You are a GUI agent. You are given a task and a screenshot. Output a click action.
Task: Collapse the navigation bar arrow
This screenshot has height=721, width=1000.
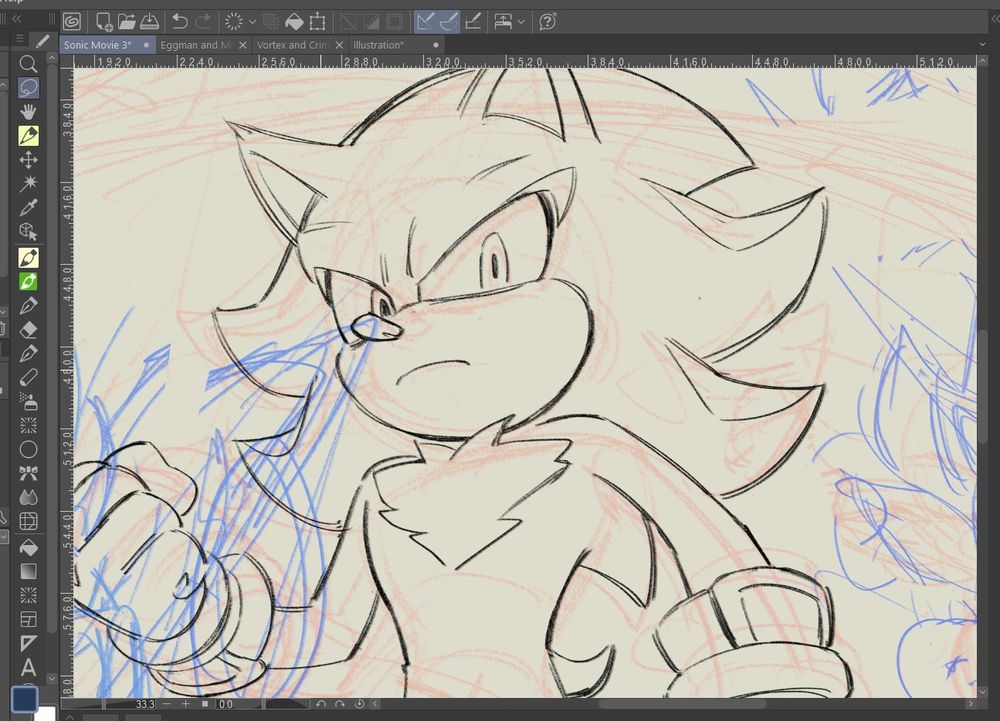click(x=375, y=704)
